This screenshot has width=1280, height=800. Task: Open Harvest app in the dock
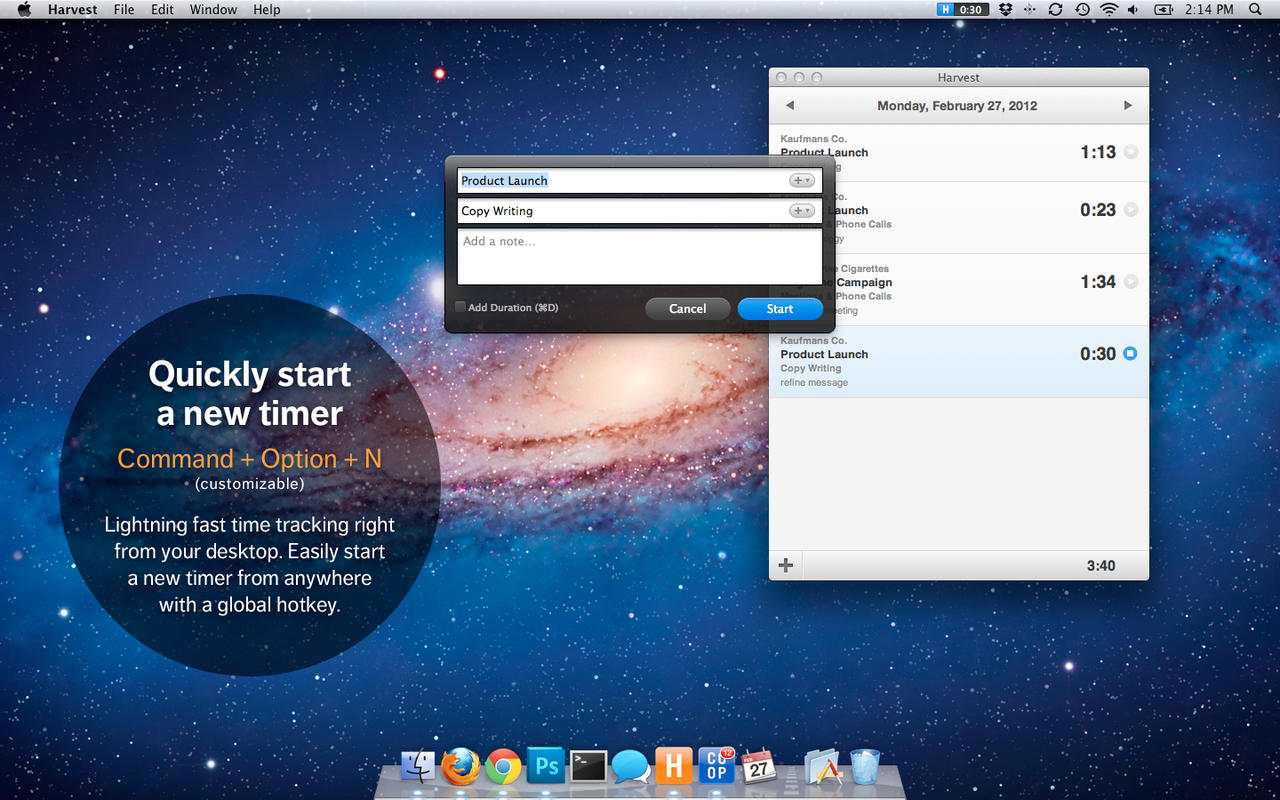[674, 767]
